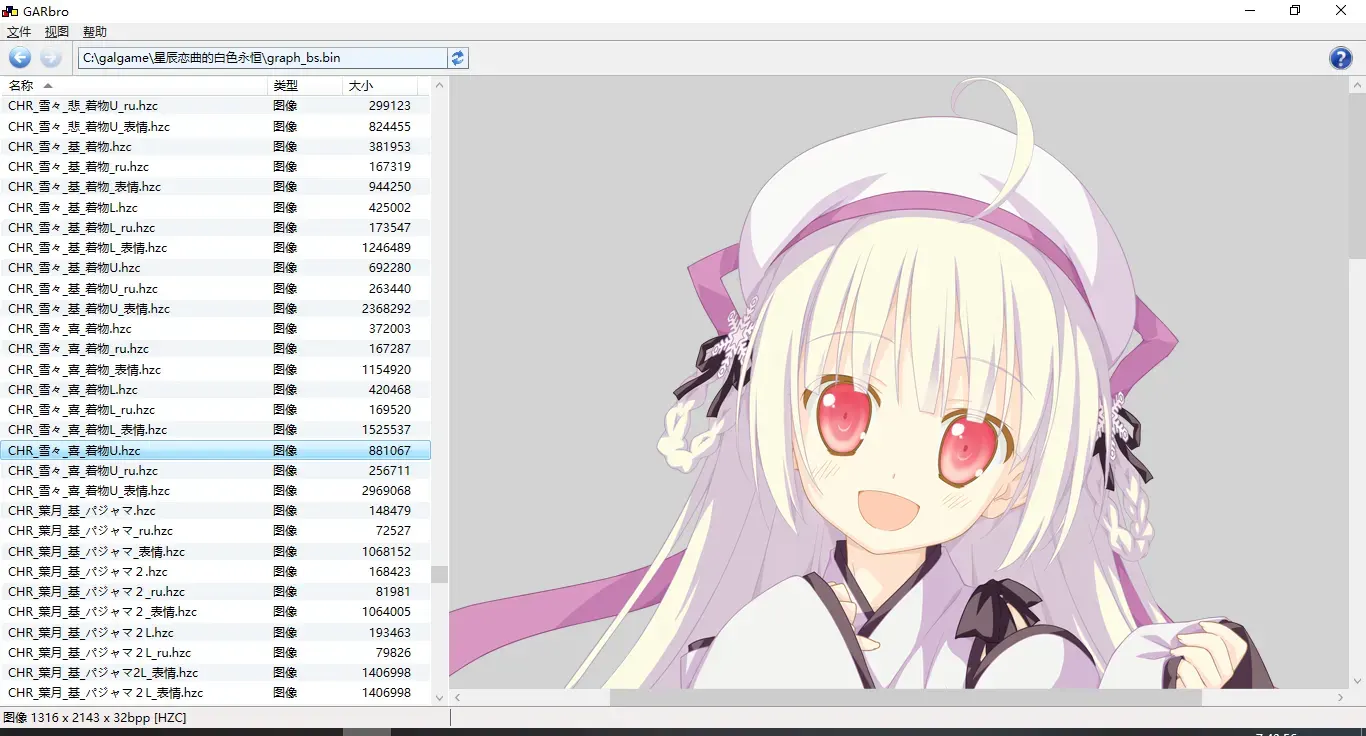Click file list scrollbar down arrow

point(439,697)
